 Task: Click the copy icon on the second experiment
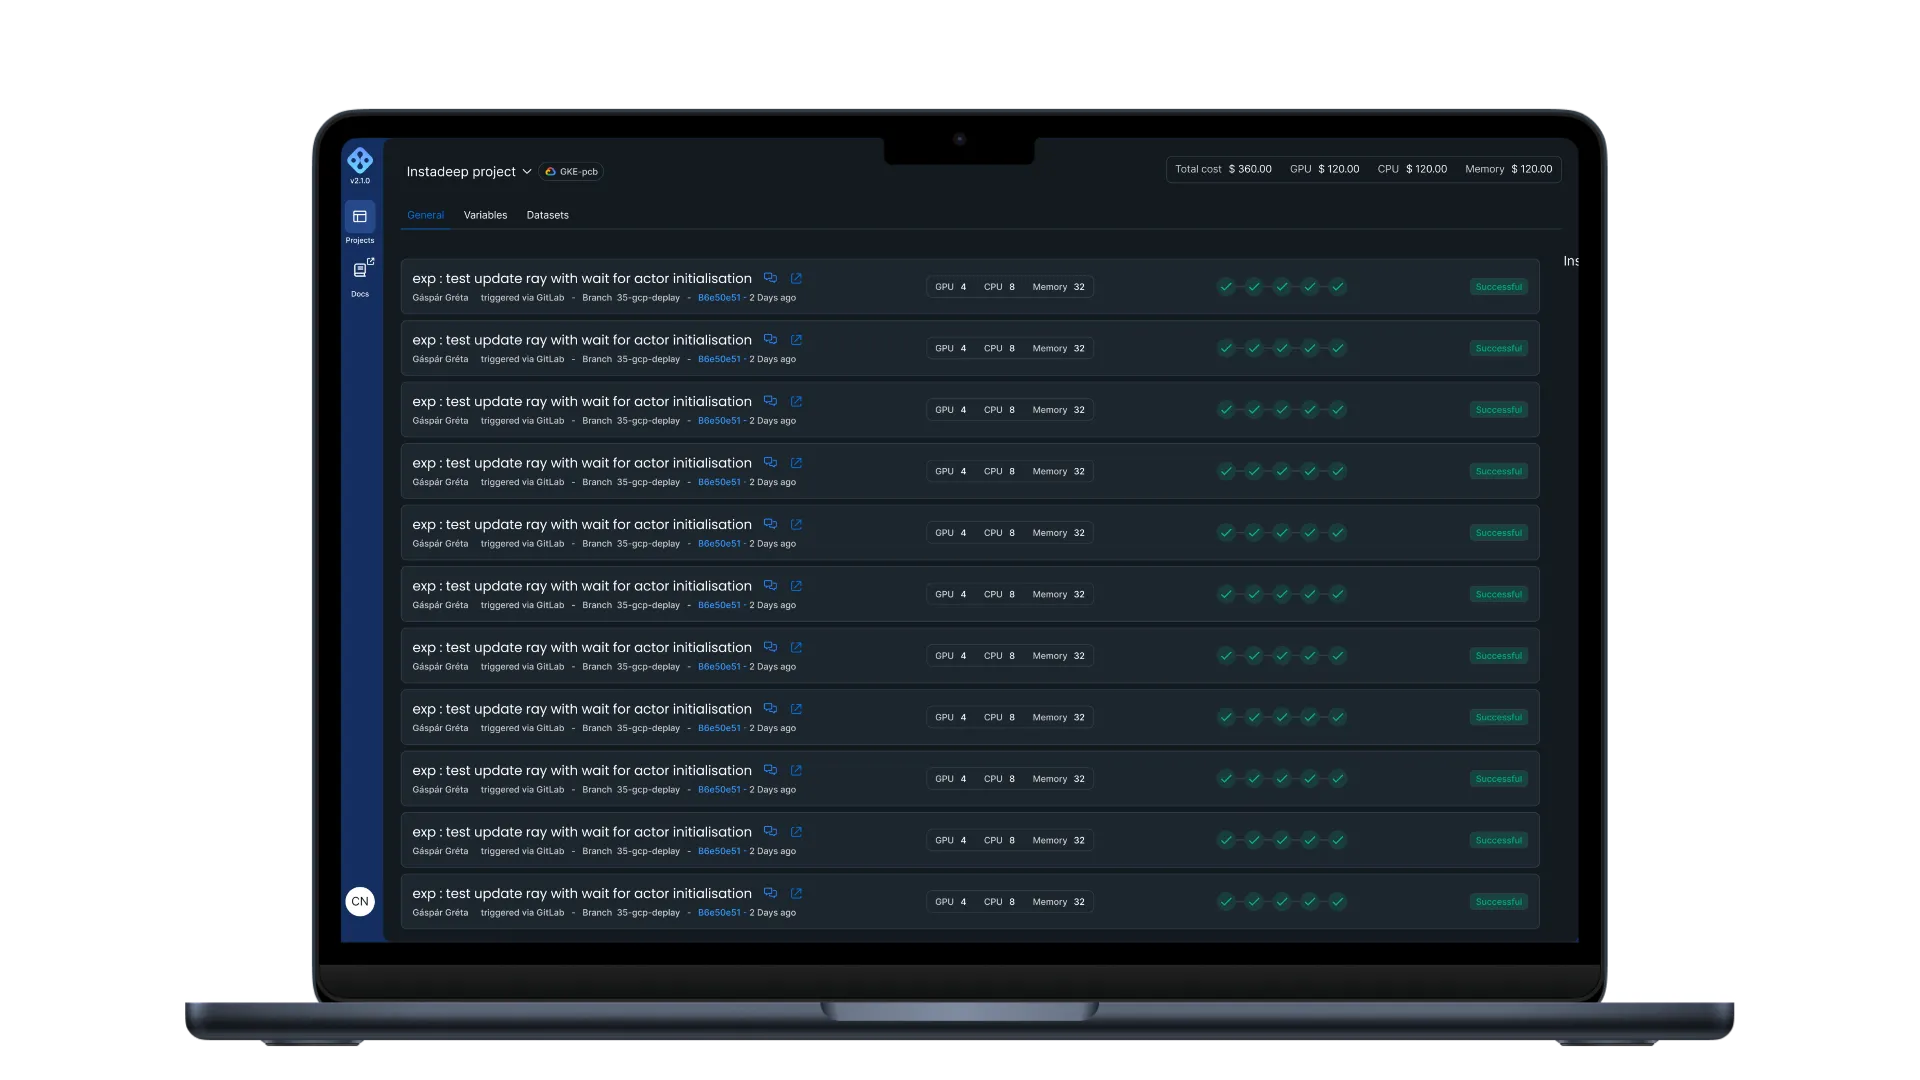click(x=770, y=340)
